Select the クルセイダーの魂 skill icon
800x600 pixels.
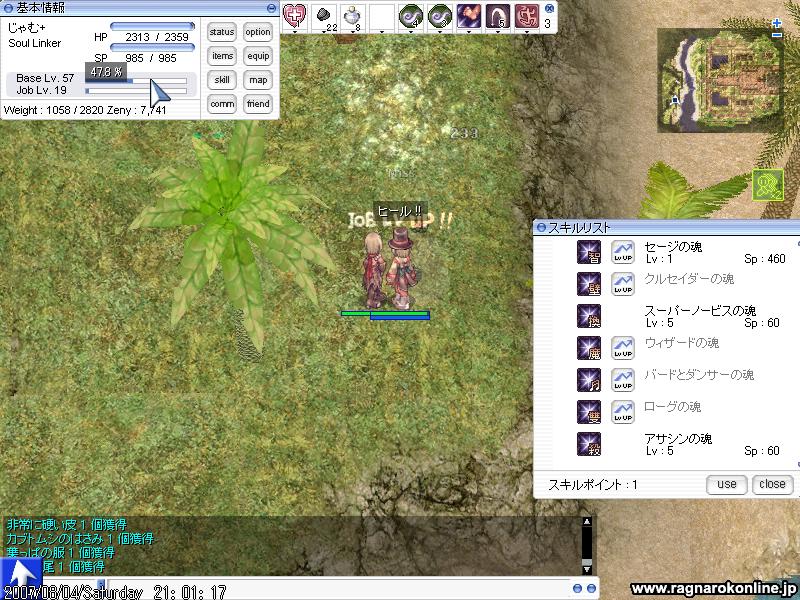pos(589,284)
